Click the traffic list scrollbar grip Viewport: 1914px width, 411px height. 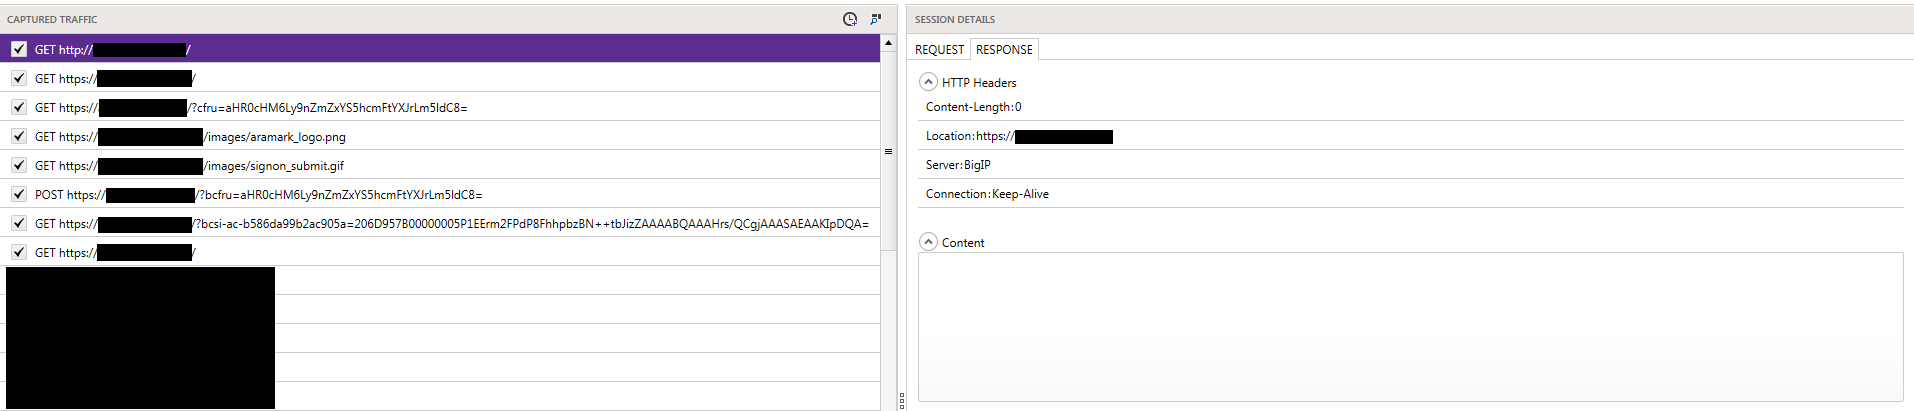[888, 152]
